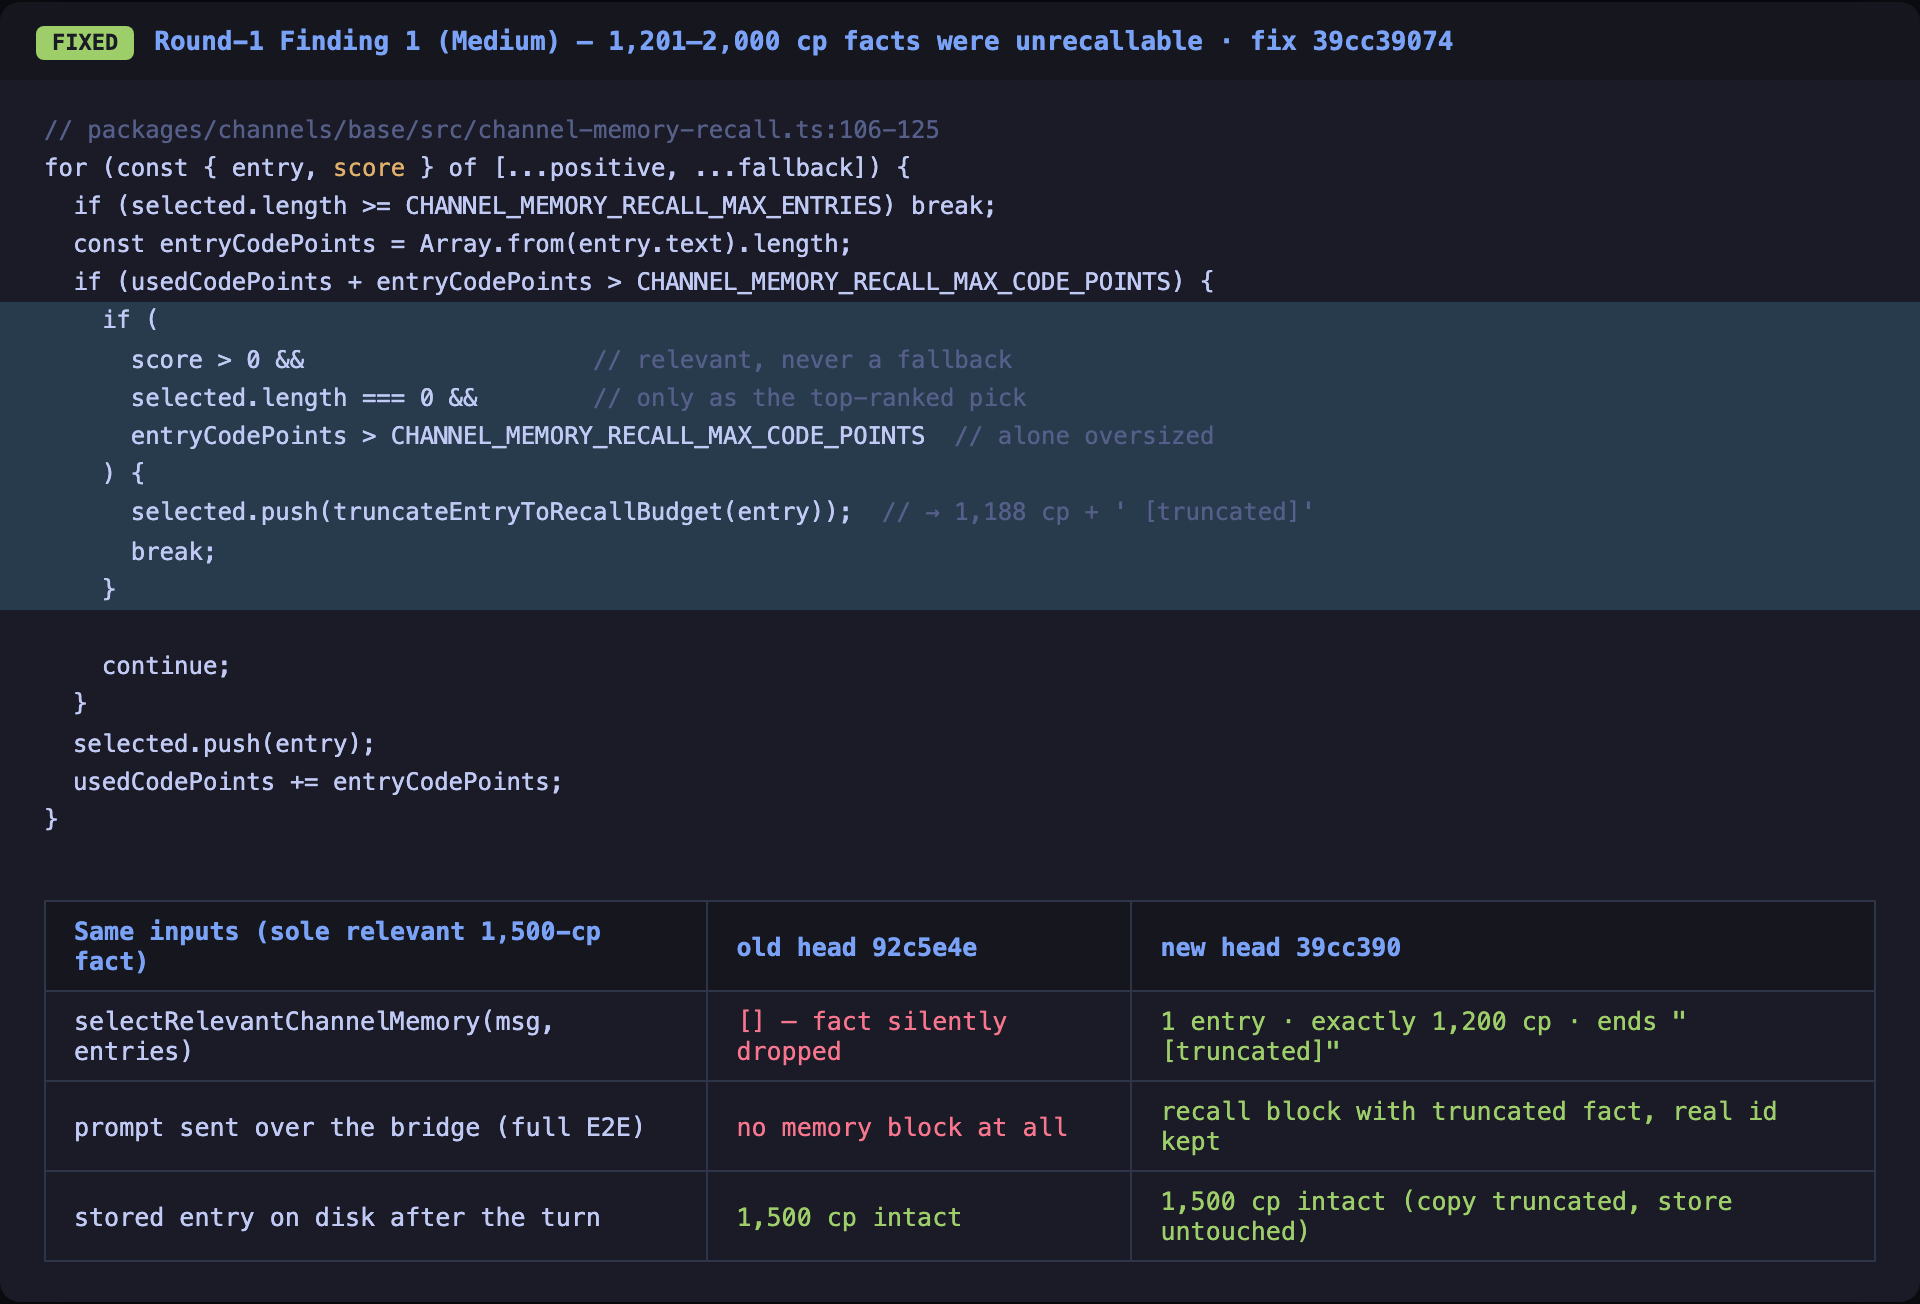Image resolution: width=1920 pixels, height=1304 pixels.
Task: Click the 'new head 39cc390' column header
Action: click(x=1503, y=946)
